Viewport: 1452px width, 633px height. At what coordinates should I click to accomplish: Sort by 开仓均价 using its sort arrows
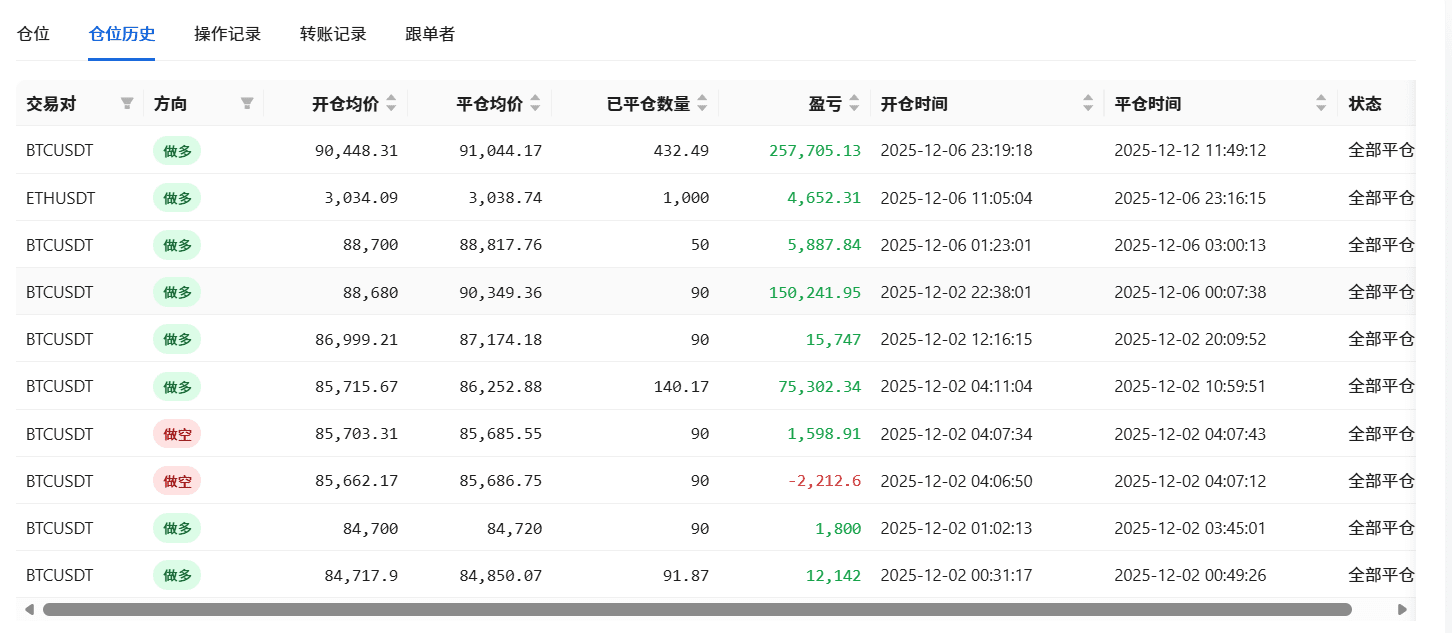391,103
